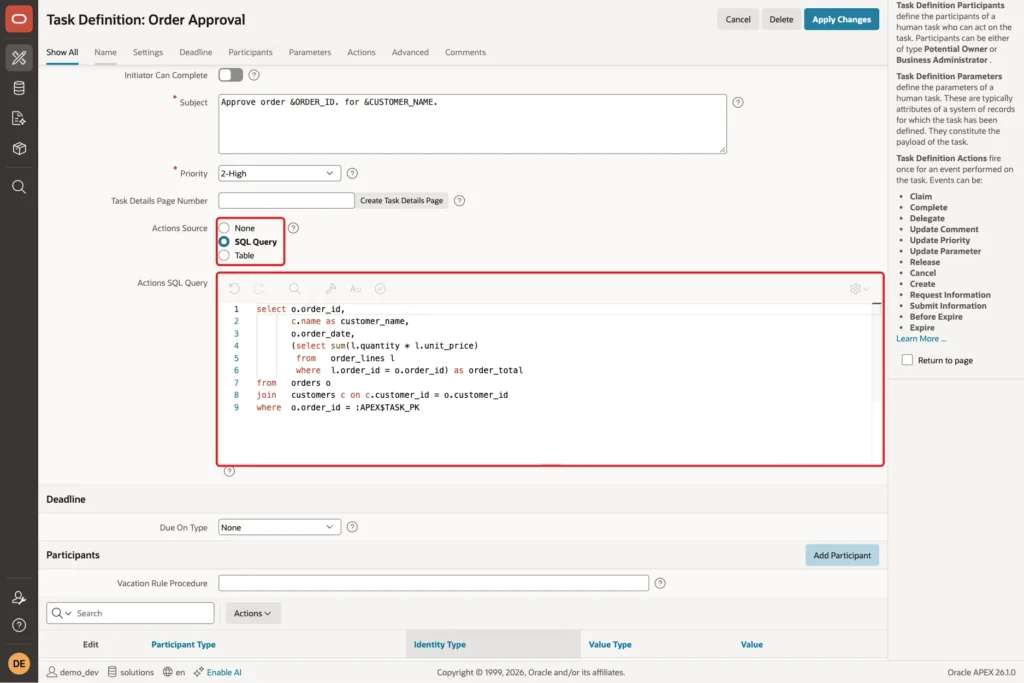The width and height of the screenshot is (1024, 683).
Task: Sort by the Value column header
Action: 752,644
